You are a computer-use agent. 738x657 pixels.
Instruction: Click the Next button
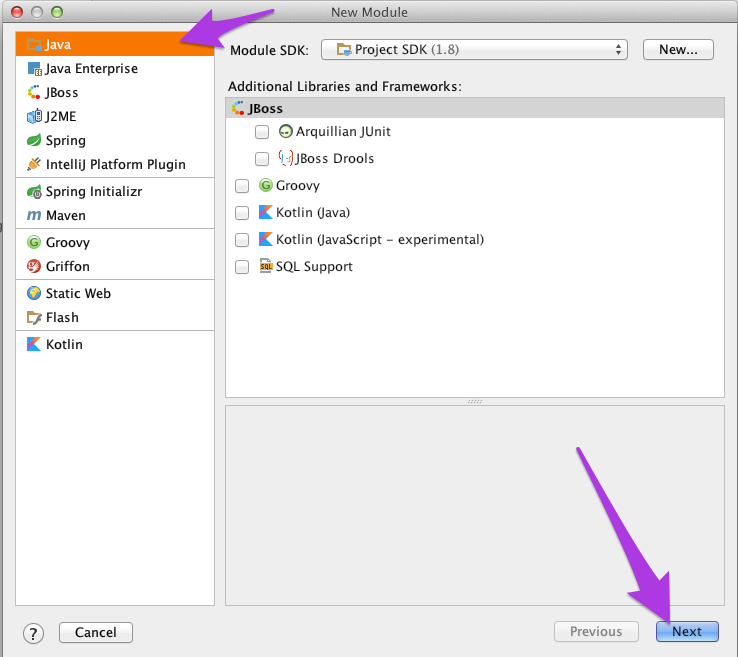[x=687, y=632]
